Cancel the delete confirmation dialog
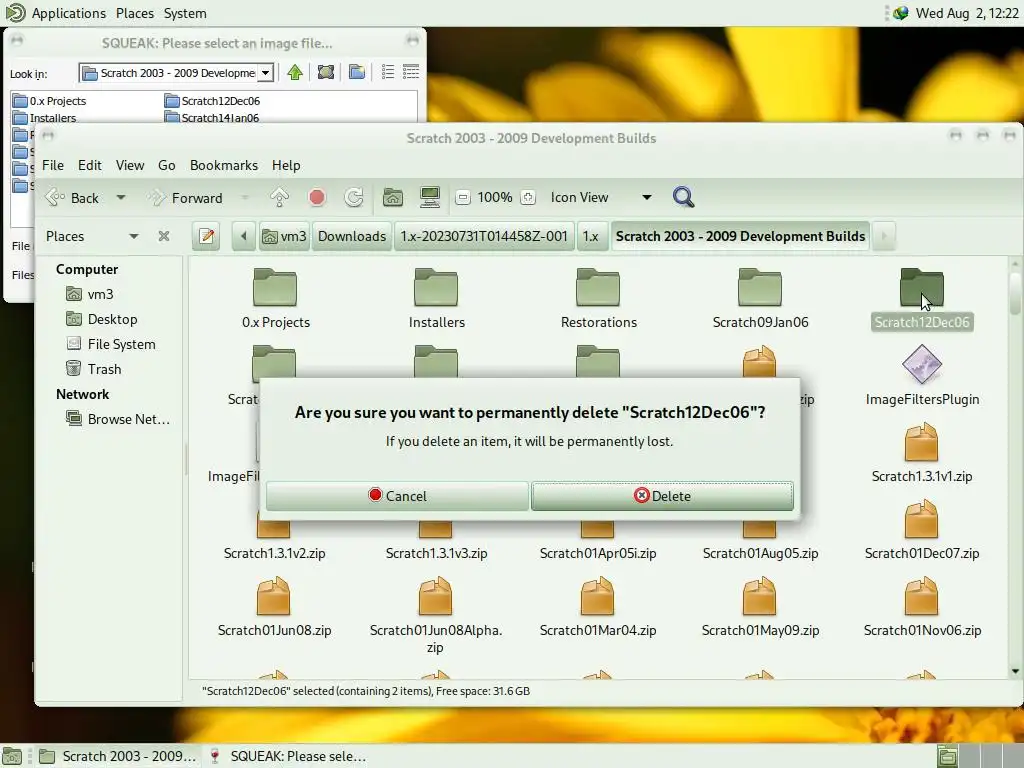Viewport: 1024px width, 768px height. pyautogui.click(x=397, y=496)
